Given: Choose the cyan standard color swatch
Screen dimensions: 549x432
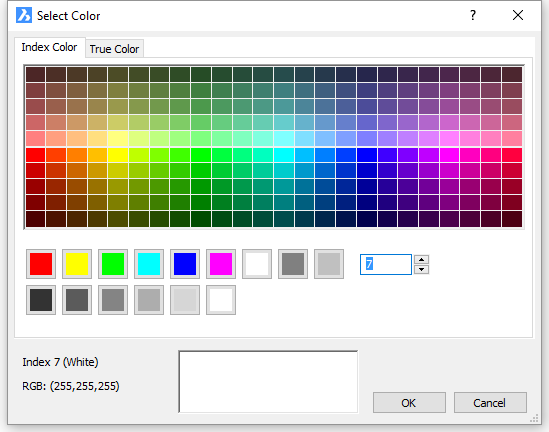Looking at the screenshot, I should pyautogui.click(x=149, y=264).
